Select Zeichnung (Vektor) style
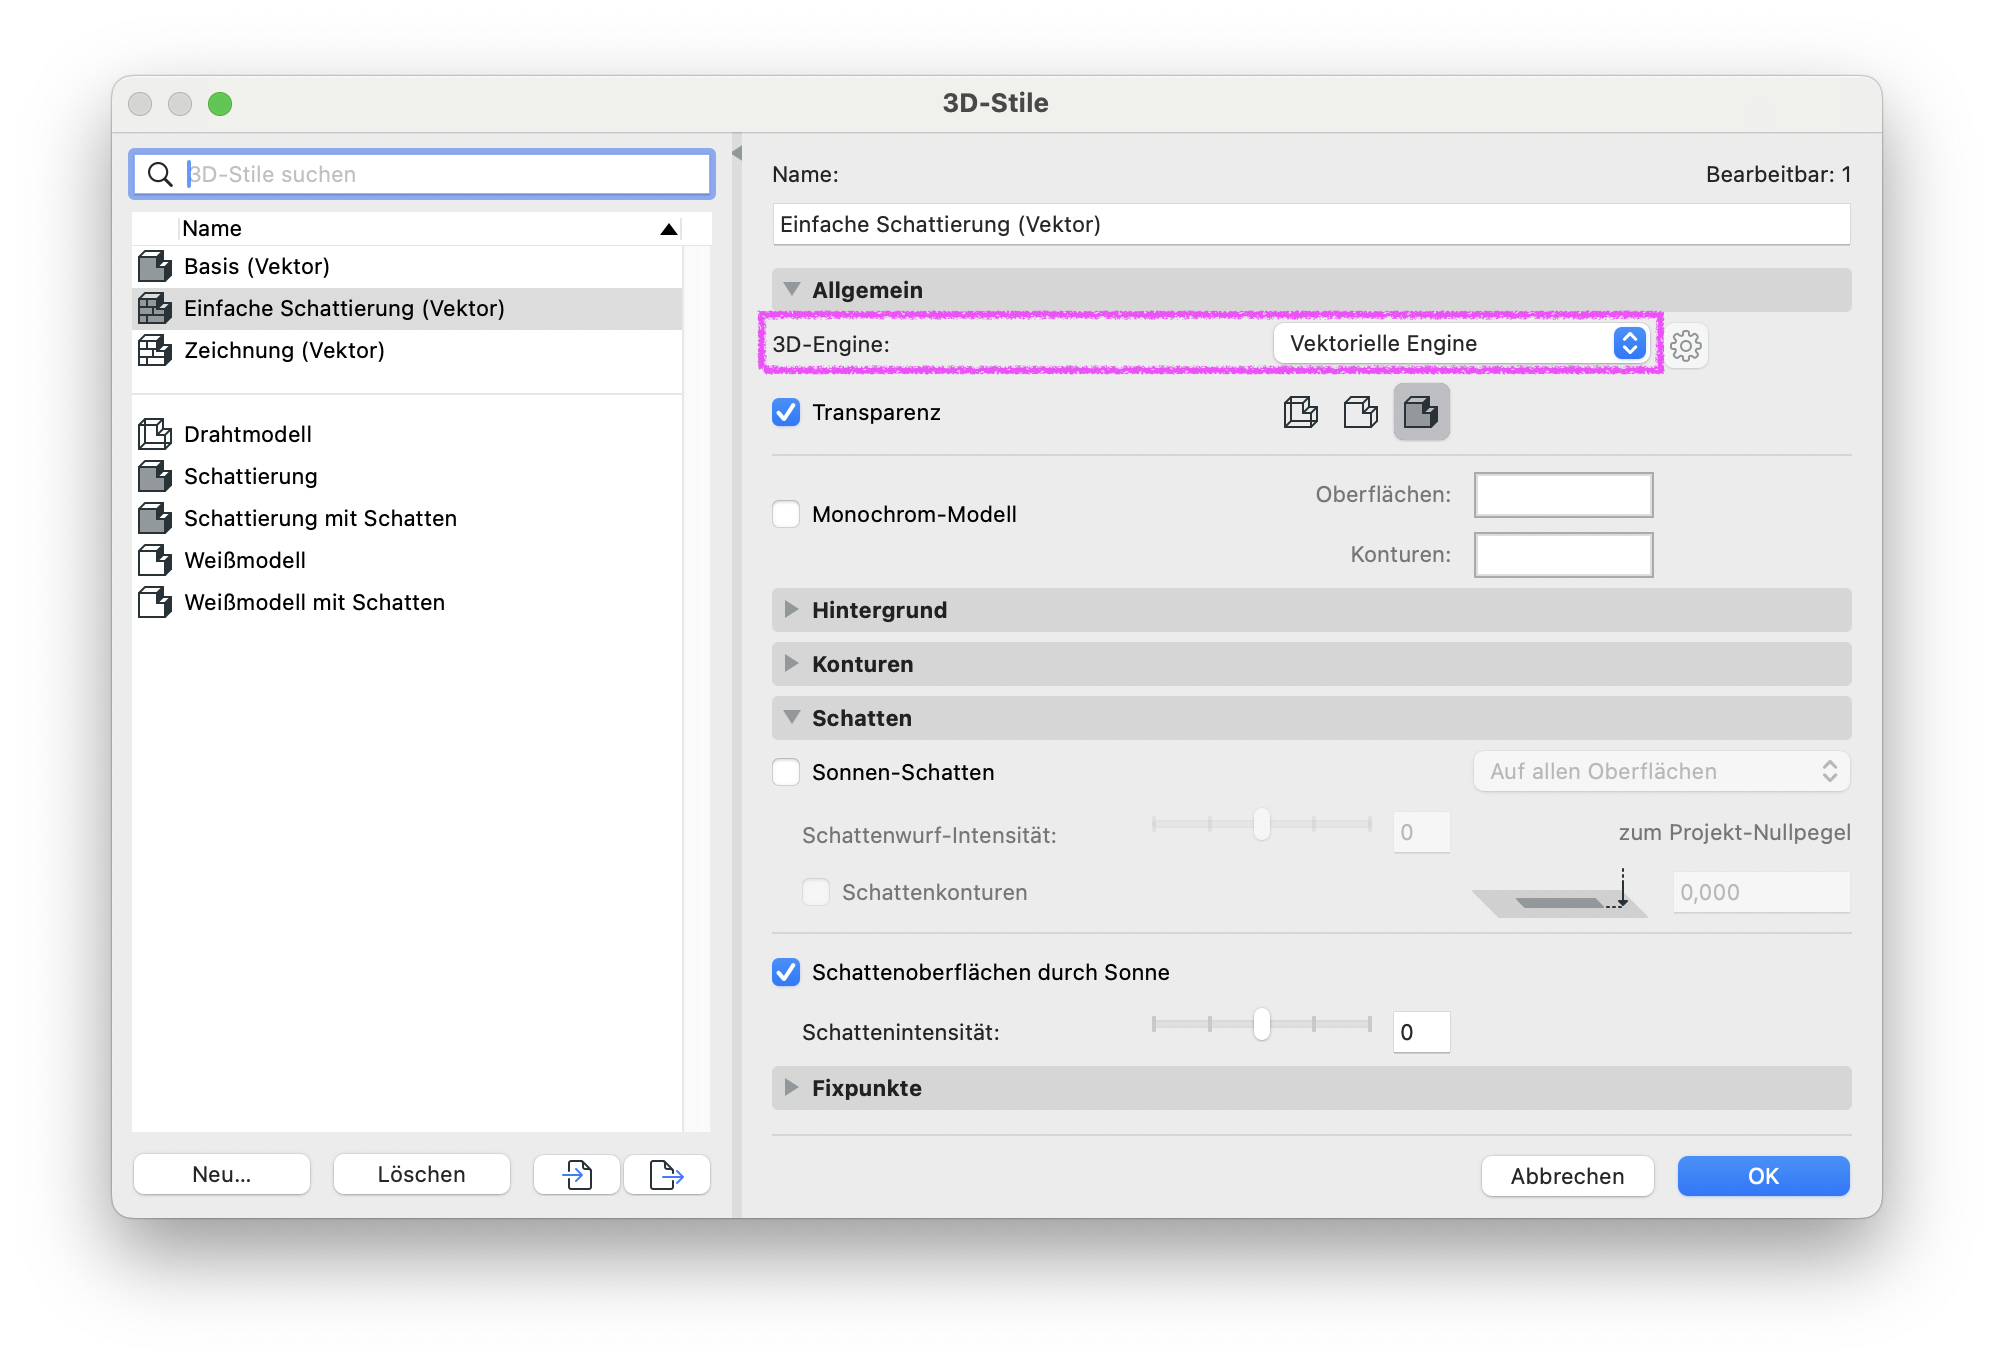The width and height of the screenshot is (1994, 1366). point(407,350)
